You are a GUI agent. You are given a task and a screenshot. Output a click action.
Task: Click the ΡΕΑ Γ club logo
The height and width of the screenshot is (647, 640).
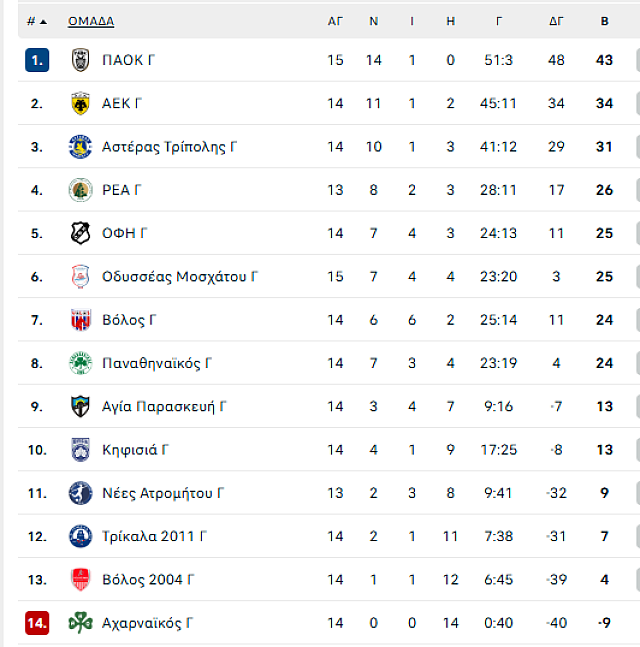pos(80,190)
